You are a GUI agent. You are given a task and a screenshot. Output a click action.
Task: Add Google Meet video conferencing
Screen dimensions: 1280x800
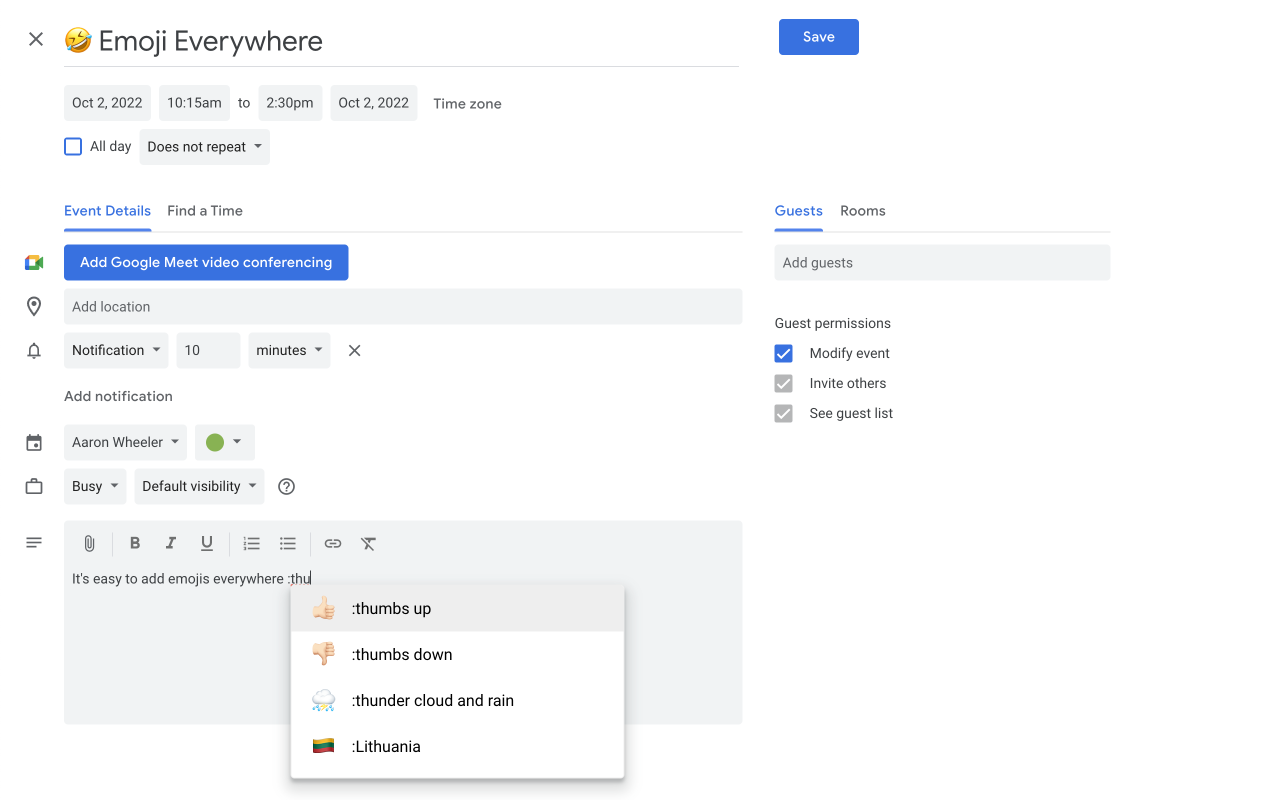(206, 262)
